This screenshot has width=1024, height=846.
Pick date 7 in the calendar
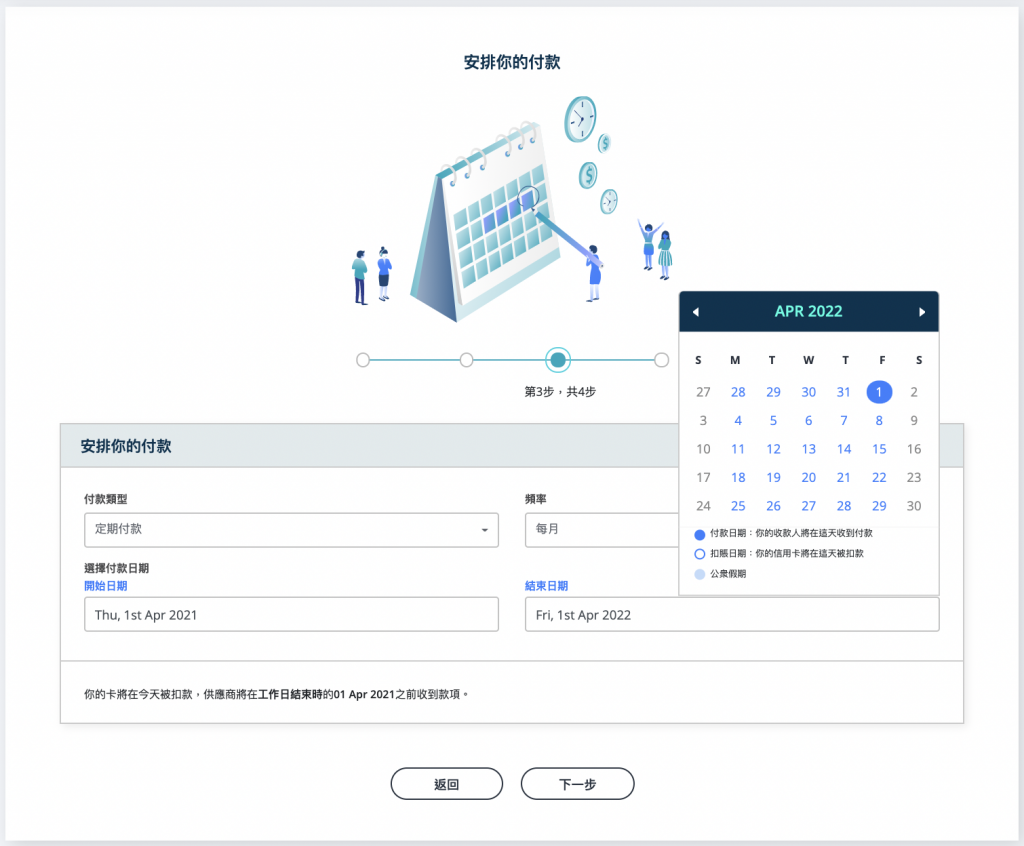click(844, 421)
